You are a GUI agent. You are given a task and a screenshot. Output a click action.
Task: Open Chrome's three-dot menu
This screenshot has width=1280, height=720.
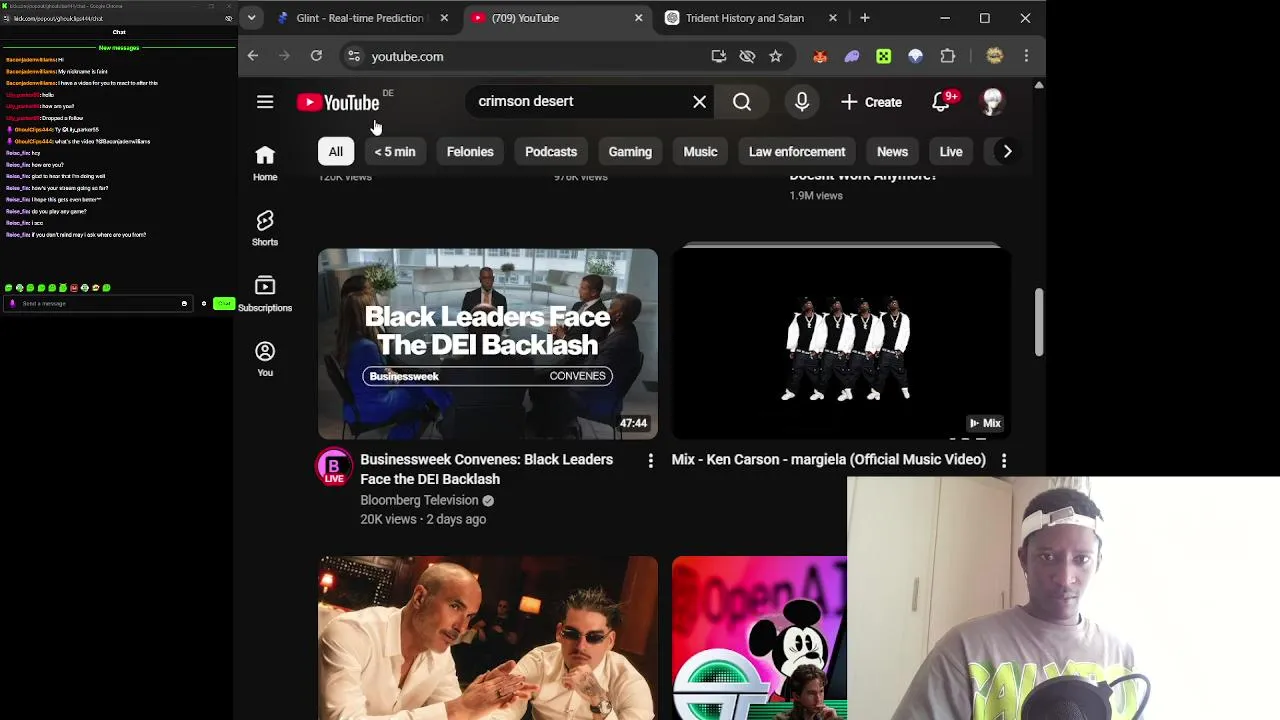[1026, 56]
